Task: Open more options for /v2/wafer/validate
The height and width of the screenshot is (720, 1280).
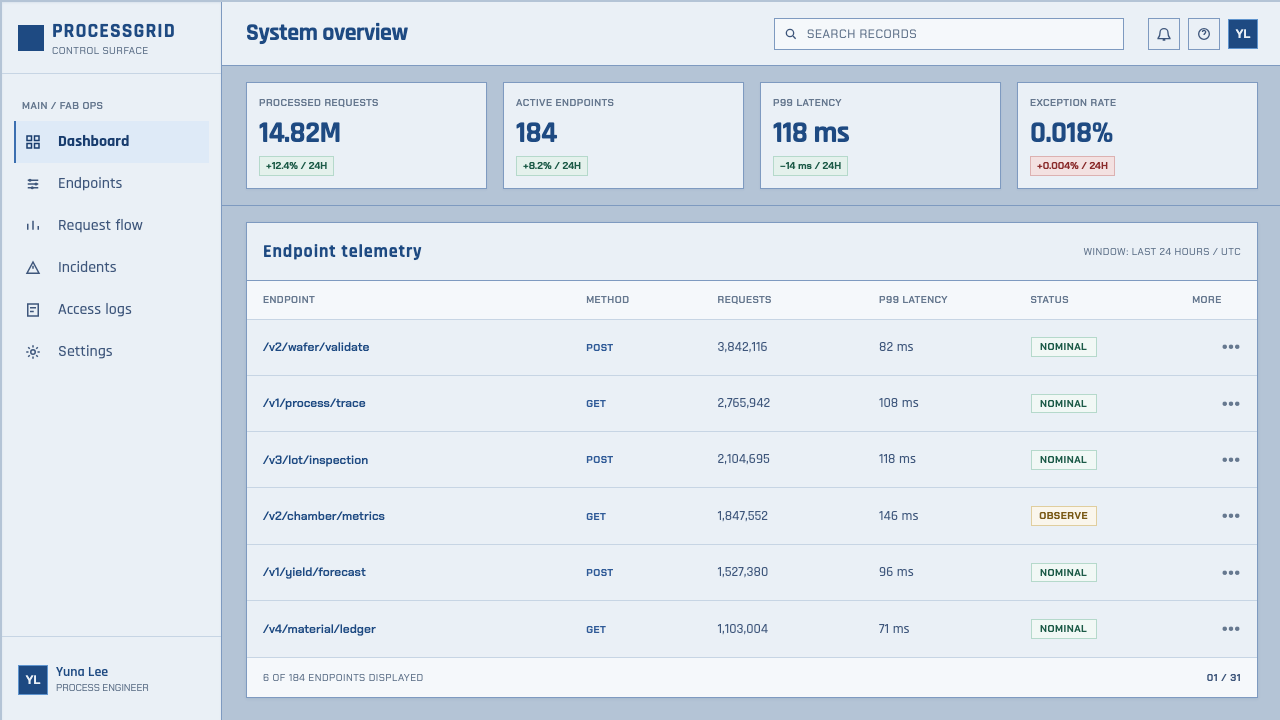Action: (x=1231, y=347)
